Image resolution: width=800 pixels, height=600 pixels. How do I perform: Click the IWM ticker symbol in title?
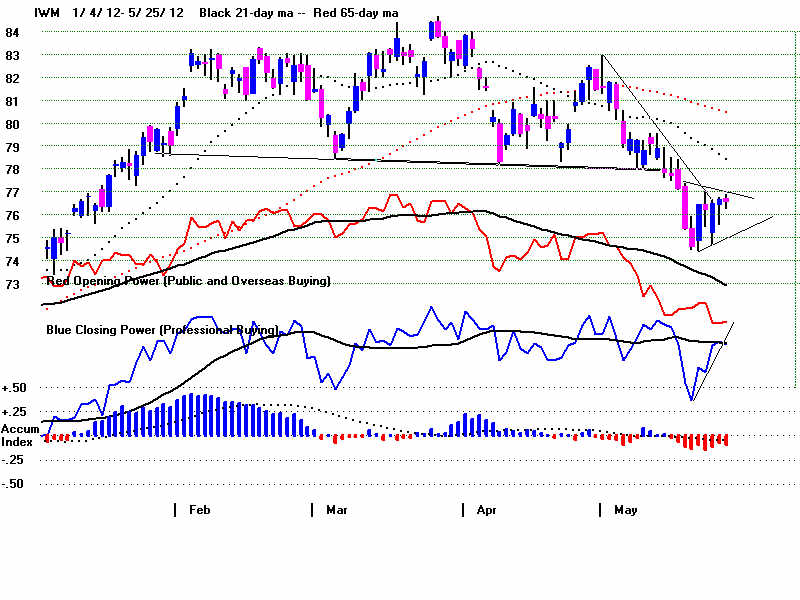tap(46, 13)
